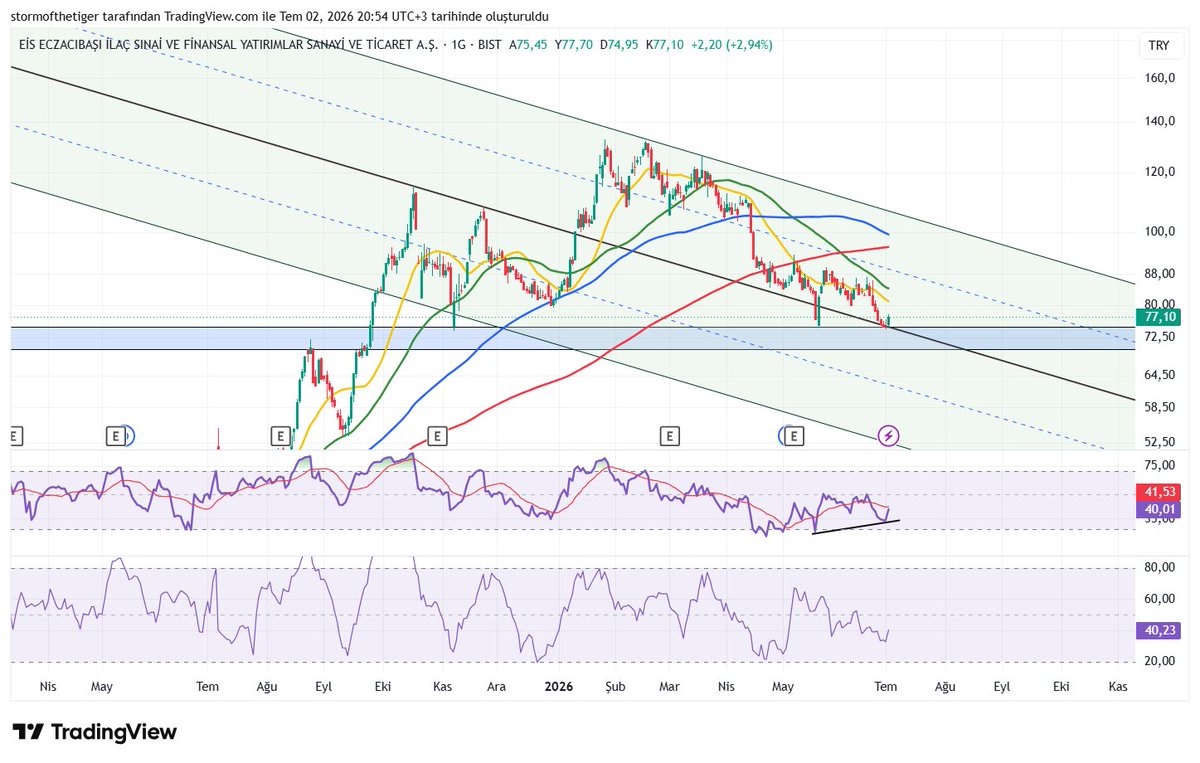Click the 52,50 price axis label
Image resolution: width=1200 pixels, height=763 pixels.
pyautogui.click(x=1160, y=442)
